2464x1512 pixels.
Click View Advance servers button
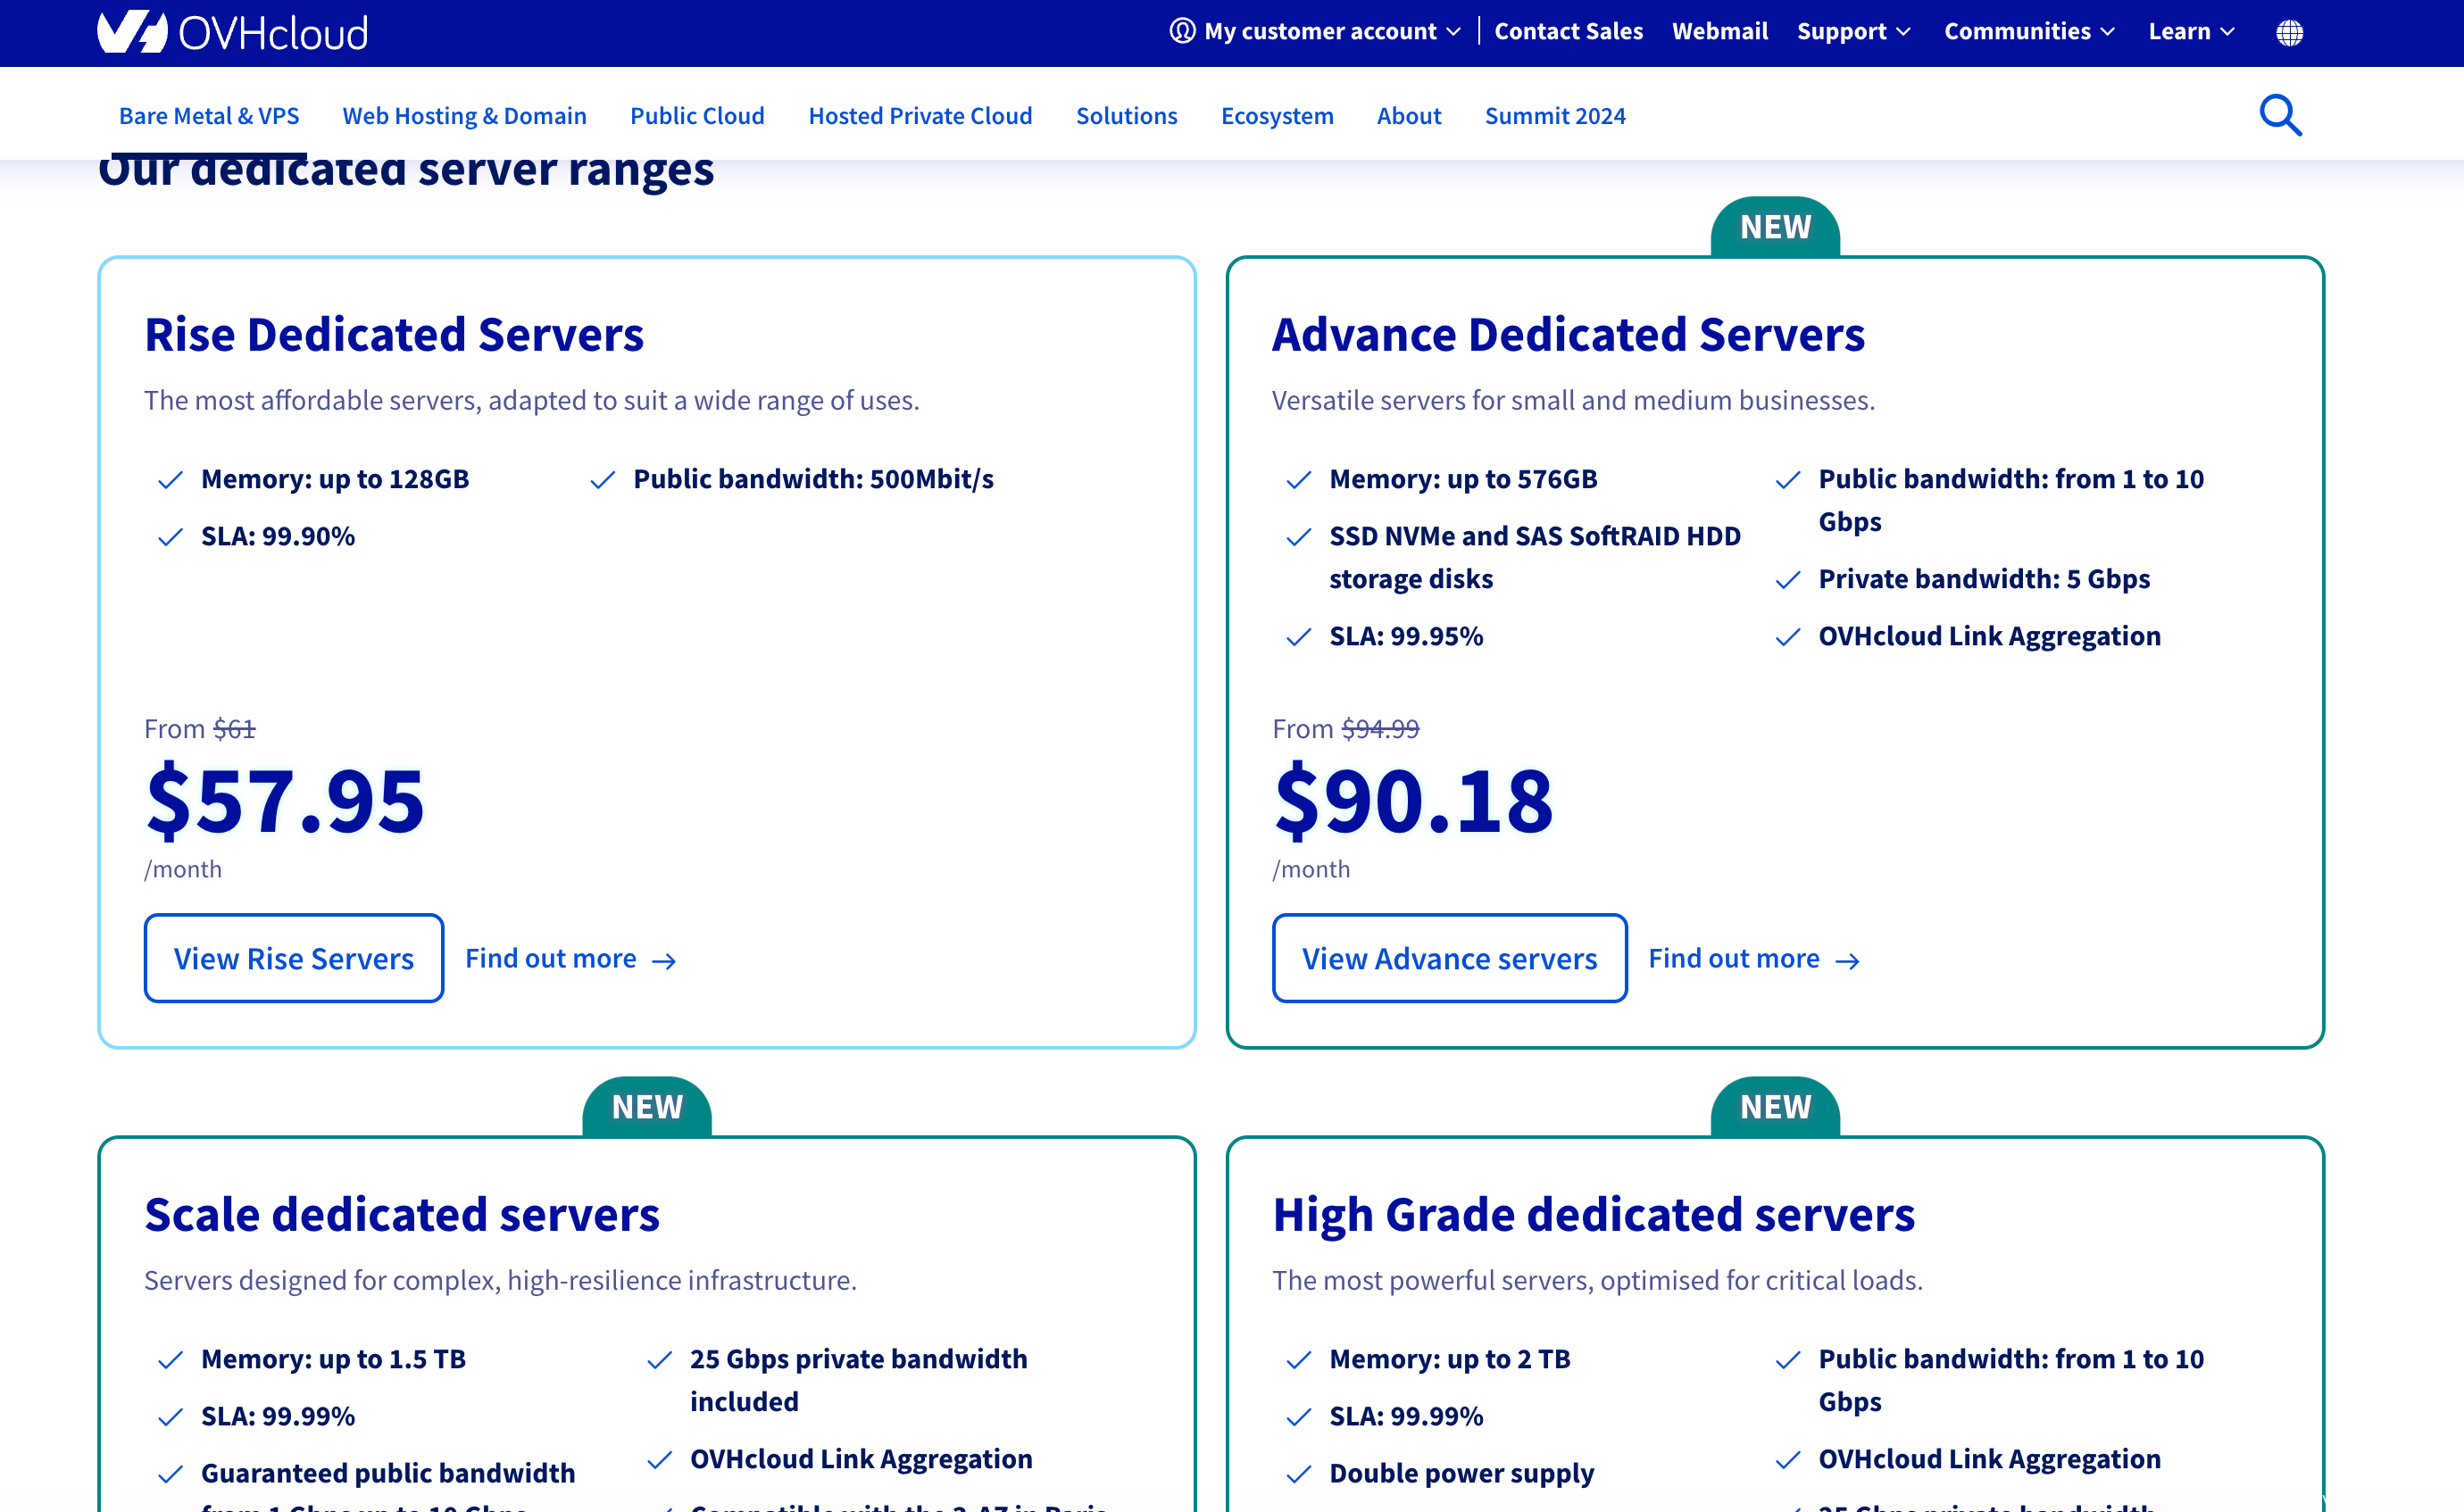(1448, 958)
